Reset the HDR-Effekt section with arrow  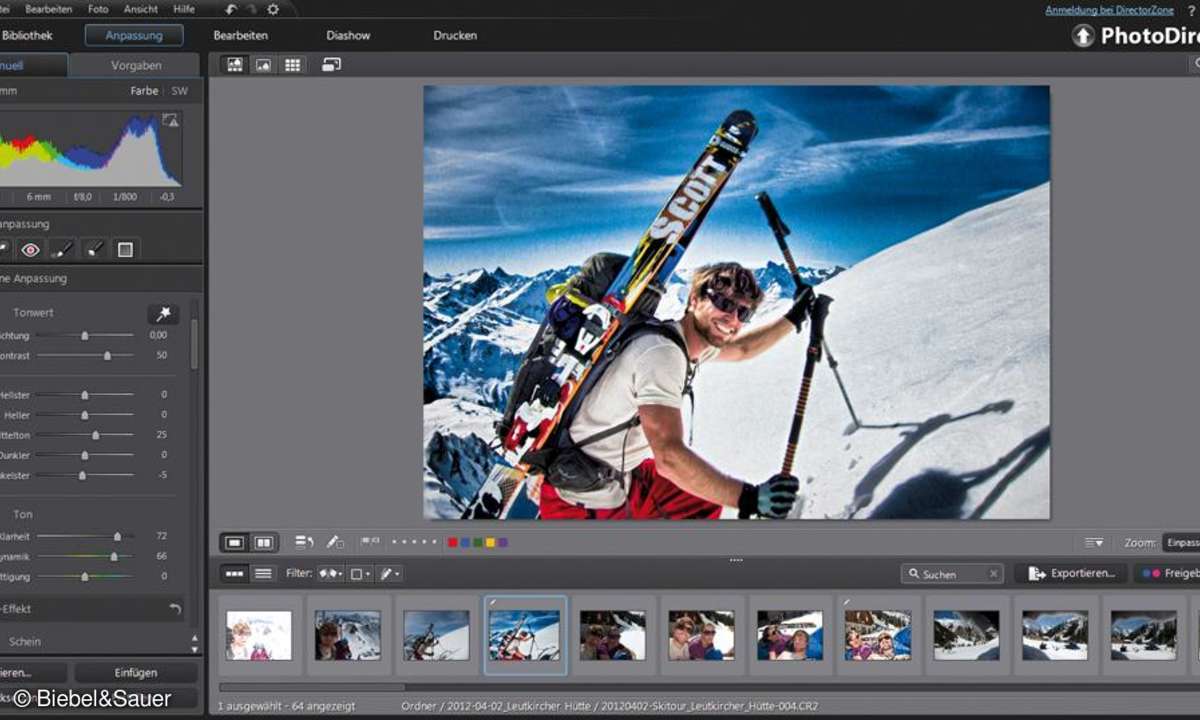175,608
